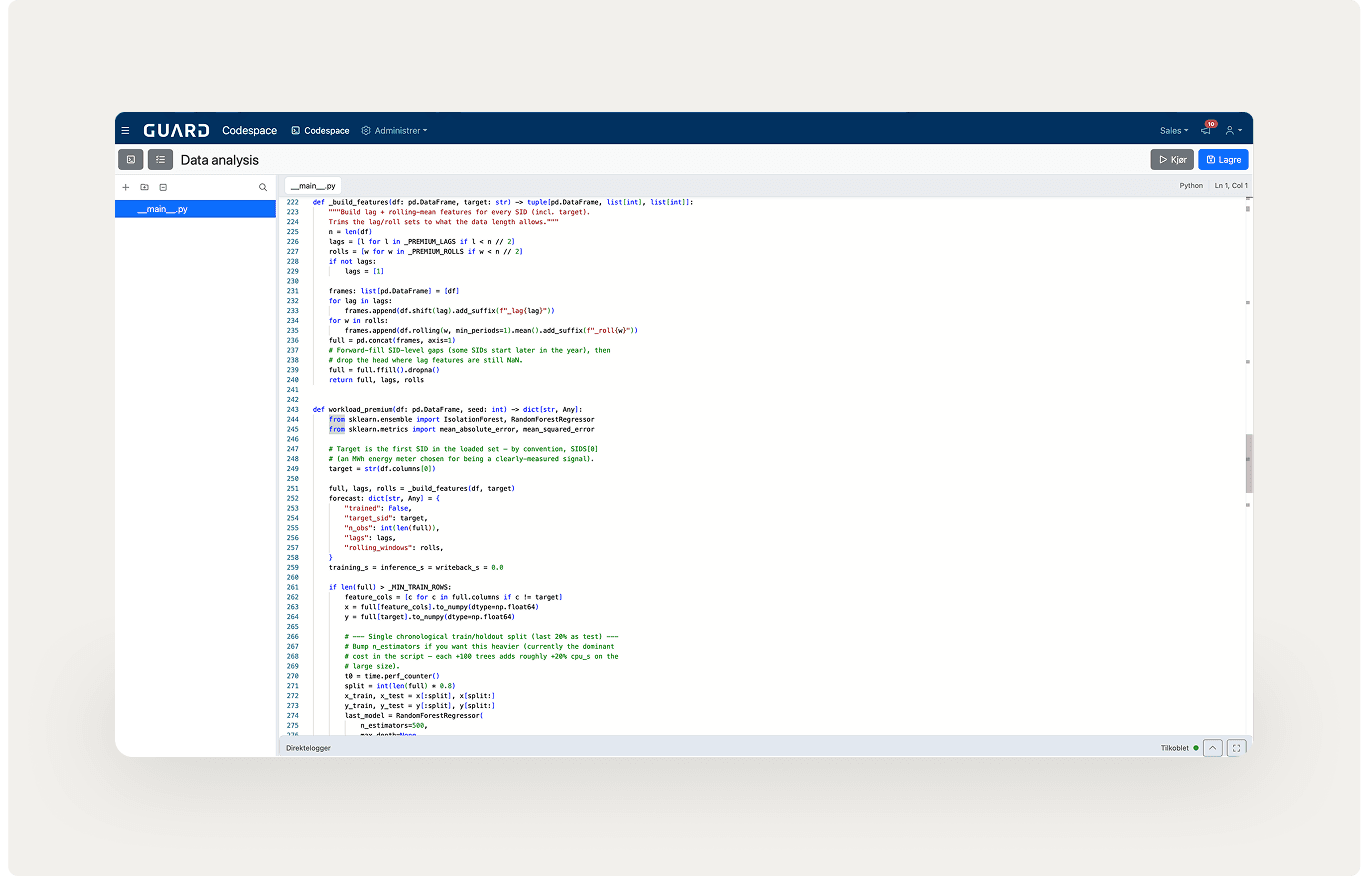Toggle the terminal panel button beside Data analysis

[x=131, y=160]
